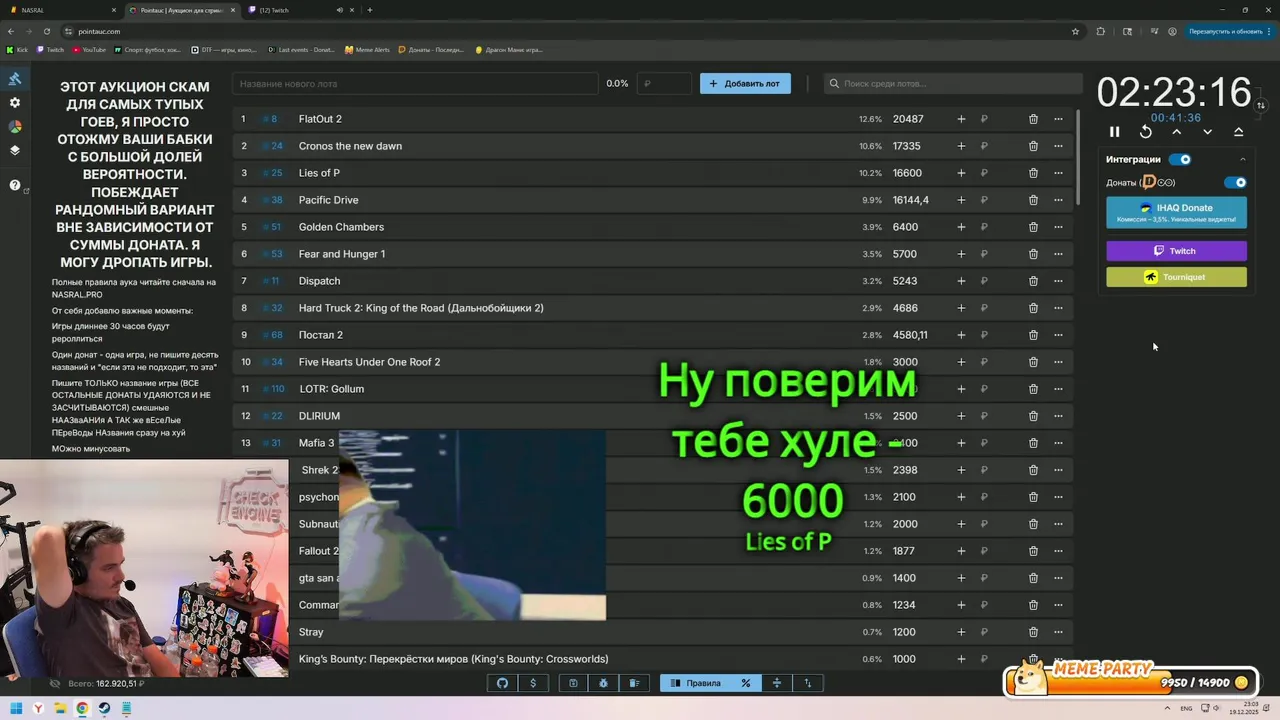
Task: Click the lot list vertical scrollbar
Action: [1078, 157]
